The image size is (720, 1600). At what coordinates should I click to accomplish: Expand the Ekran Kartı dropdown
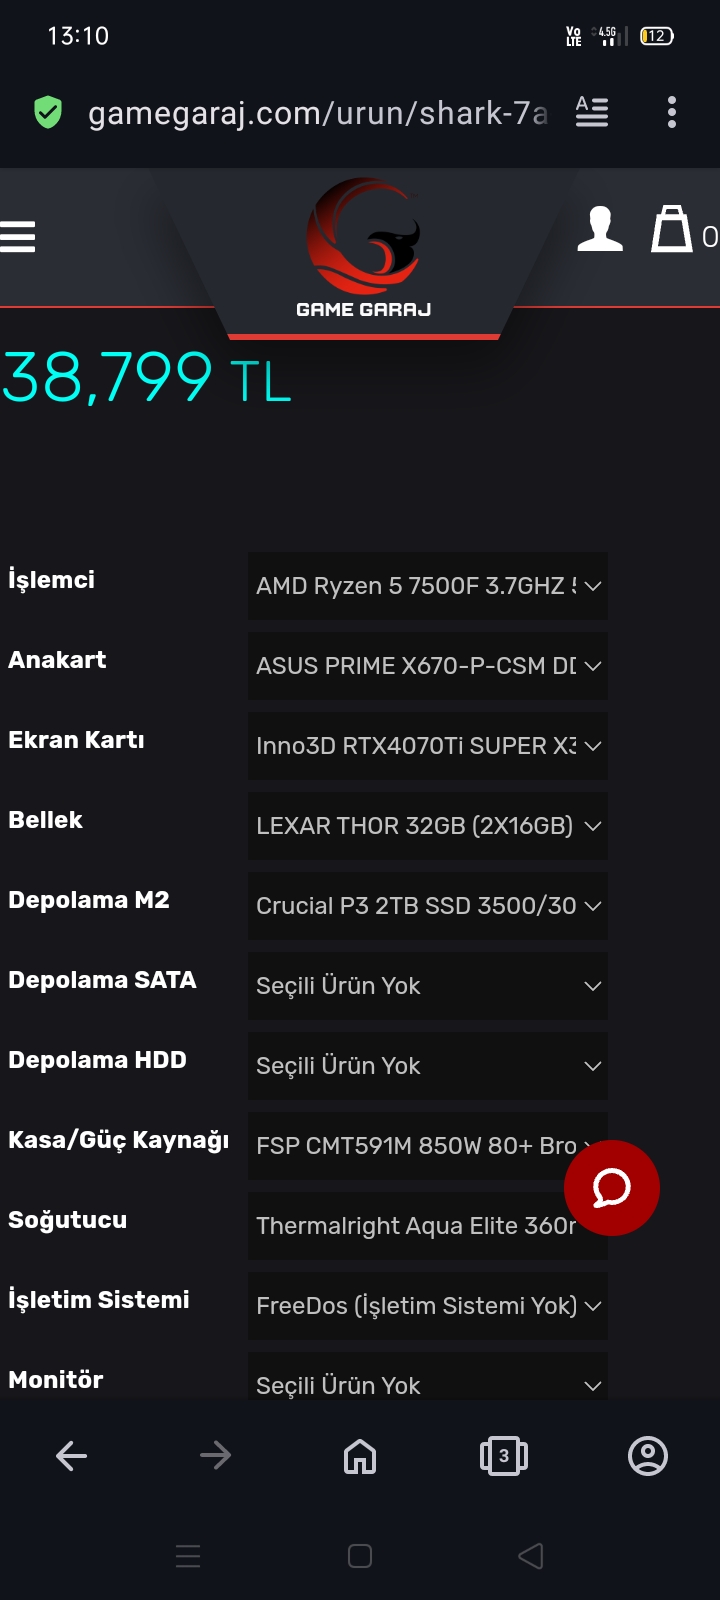click(x=428, y=746)
